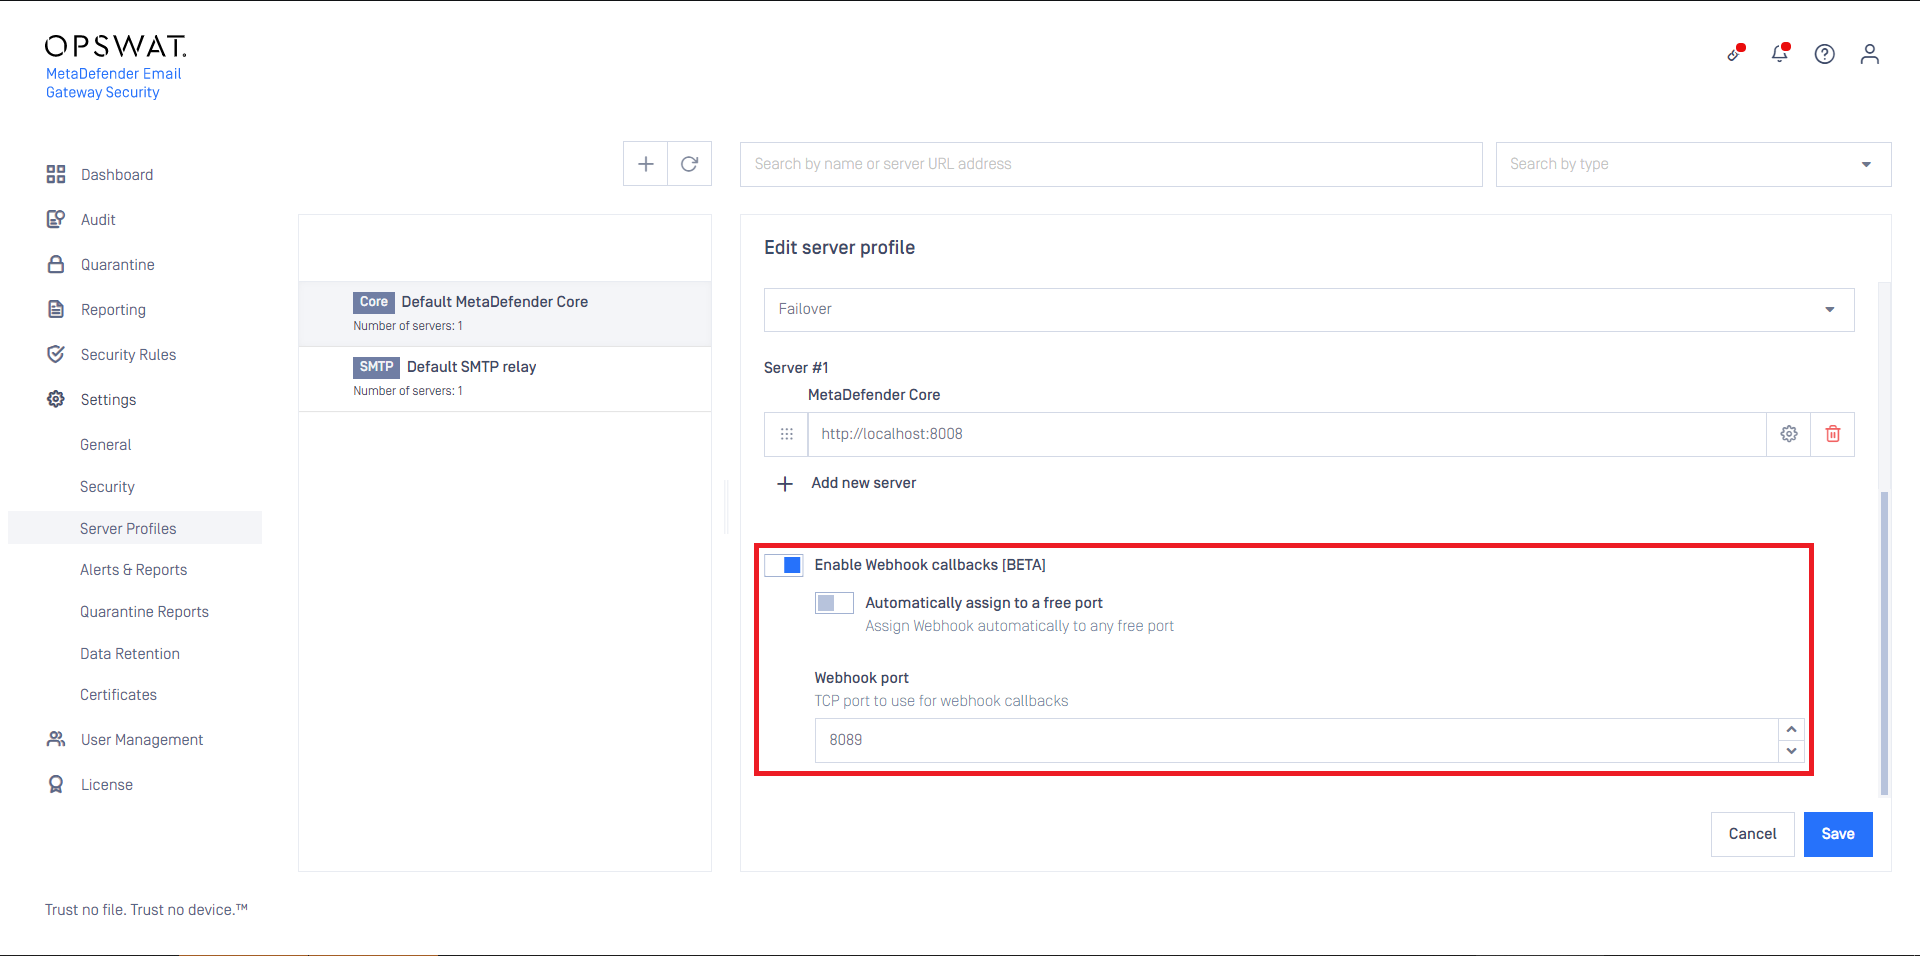Go to Security settings submenu
The height and width of the screenshot is (956, 1920).
pyautogui.click(x=107, y=487)
